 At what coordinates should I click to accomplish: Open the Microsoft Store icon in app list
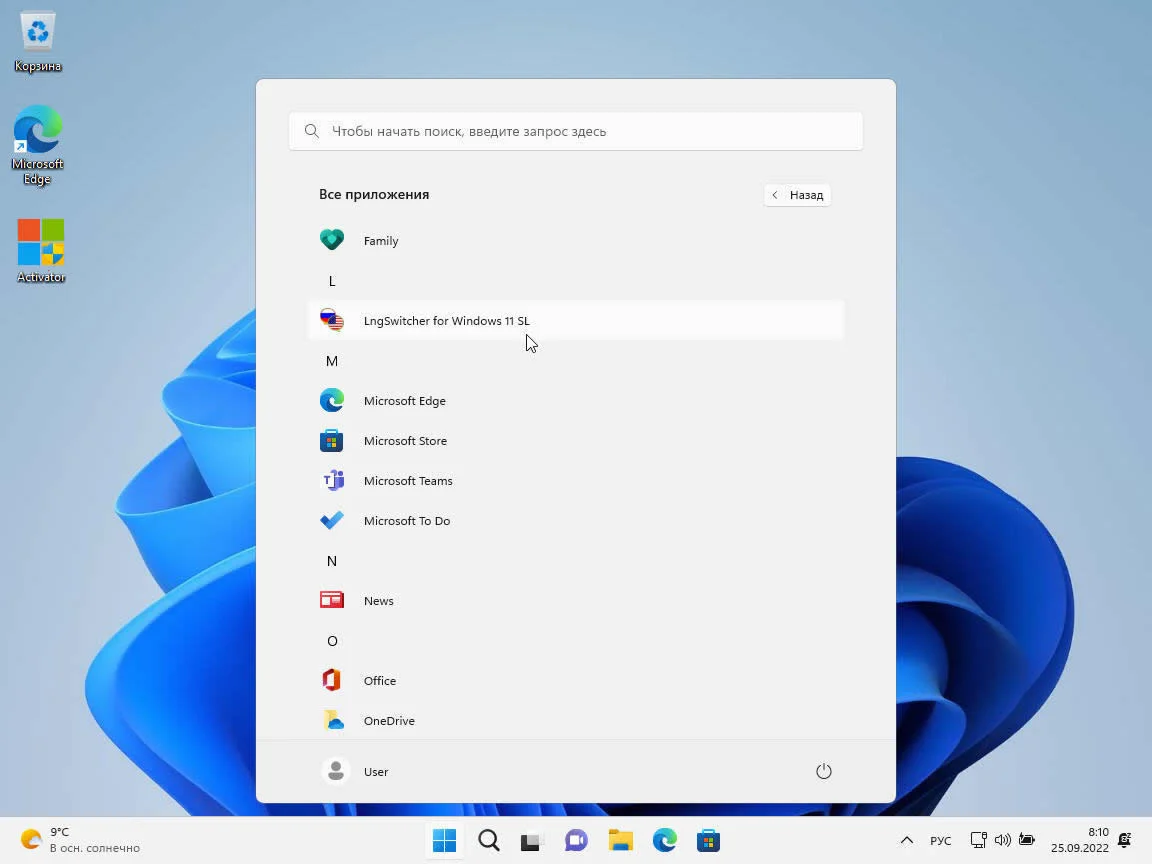[331, 441]
